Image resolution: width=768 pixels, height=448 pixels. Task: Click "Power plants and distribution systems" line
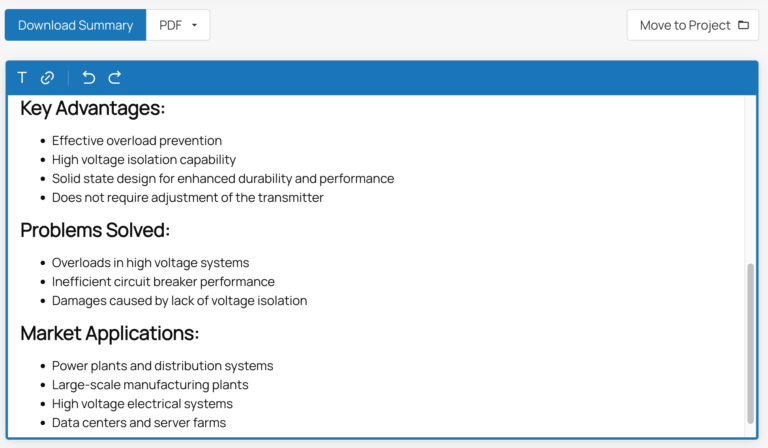click(x=162, y=366)
